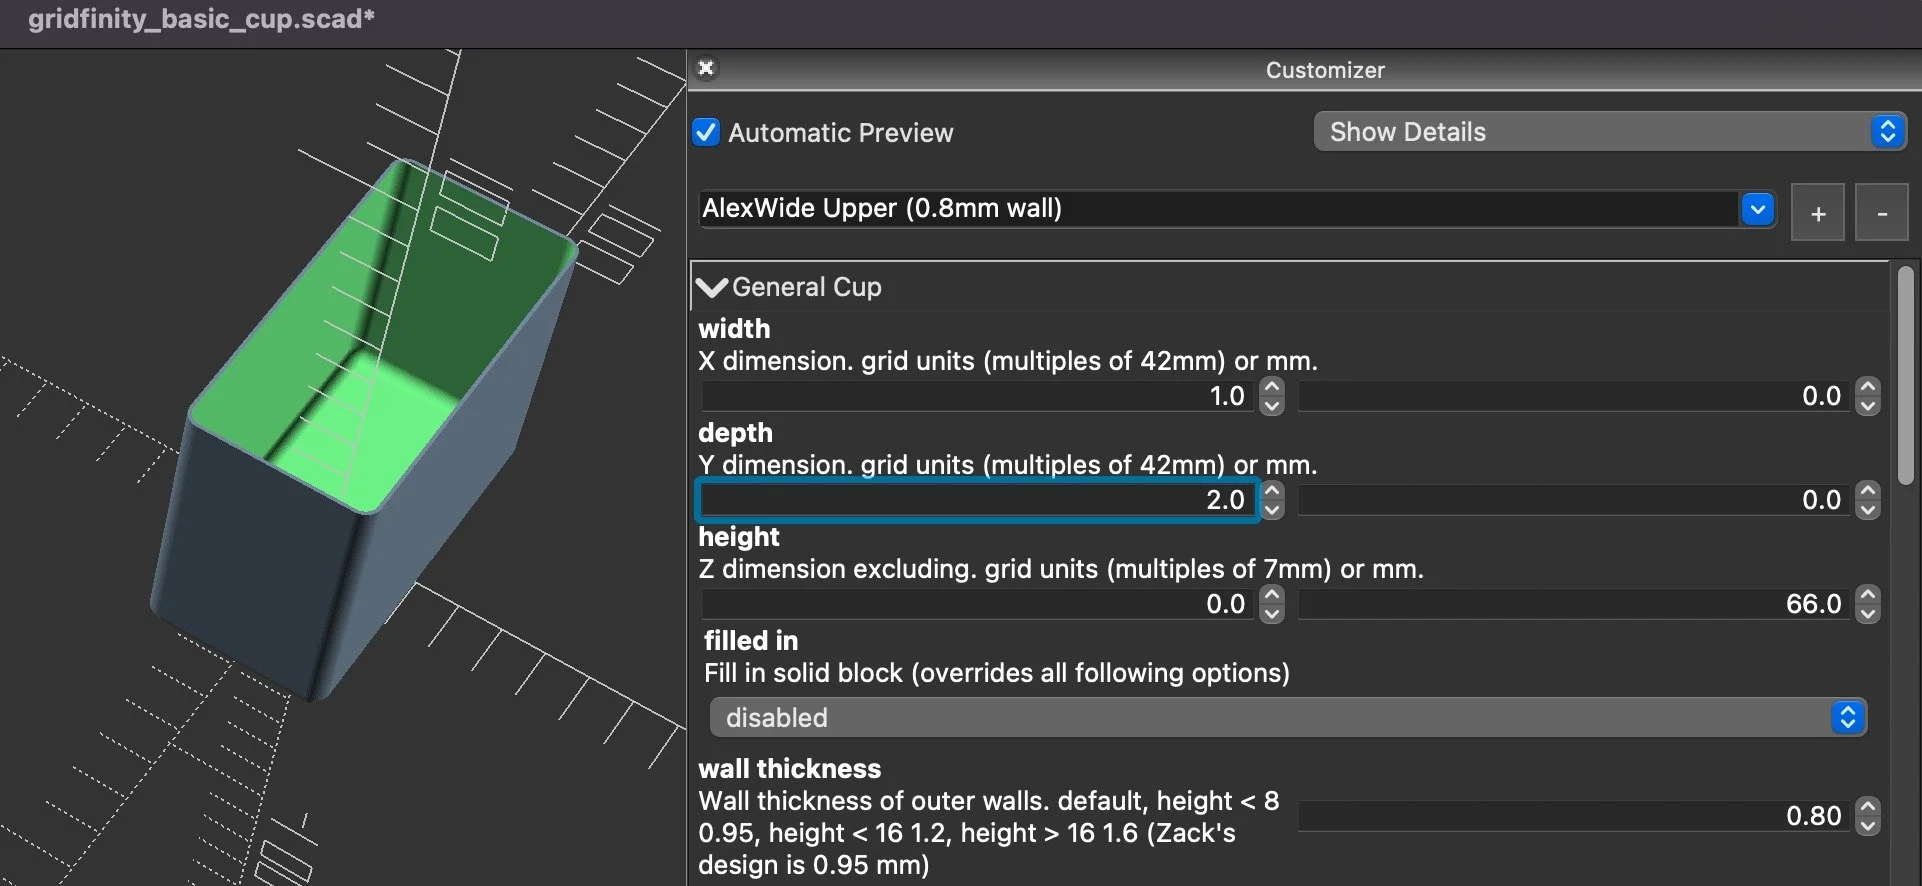
Task: Click the 'wall thickness' parameter label
Action: [790, 768]
